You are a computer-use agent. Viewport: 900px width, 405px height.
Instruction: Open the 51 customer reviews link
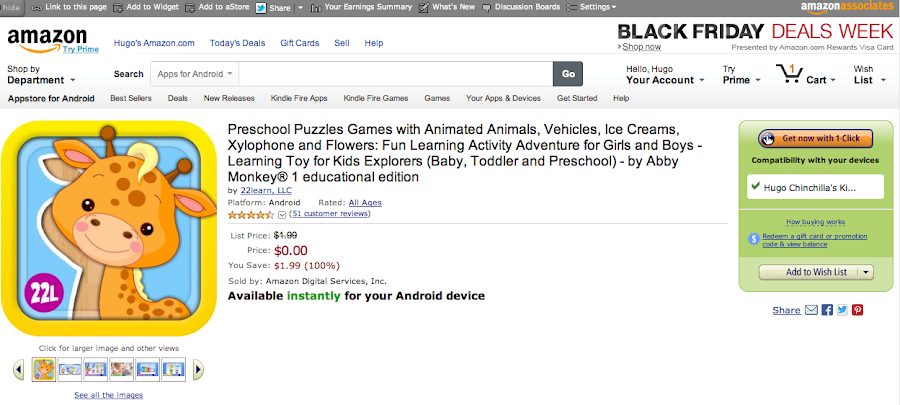click(330, 214)
